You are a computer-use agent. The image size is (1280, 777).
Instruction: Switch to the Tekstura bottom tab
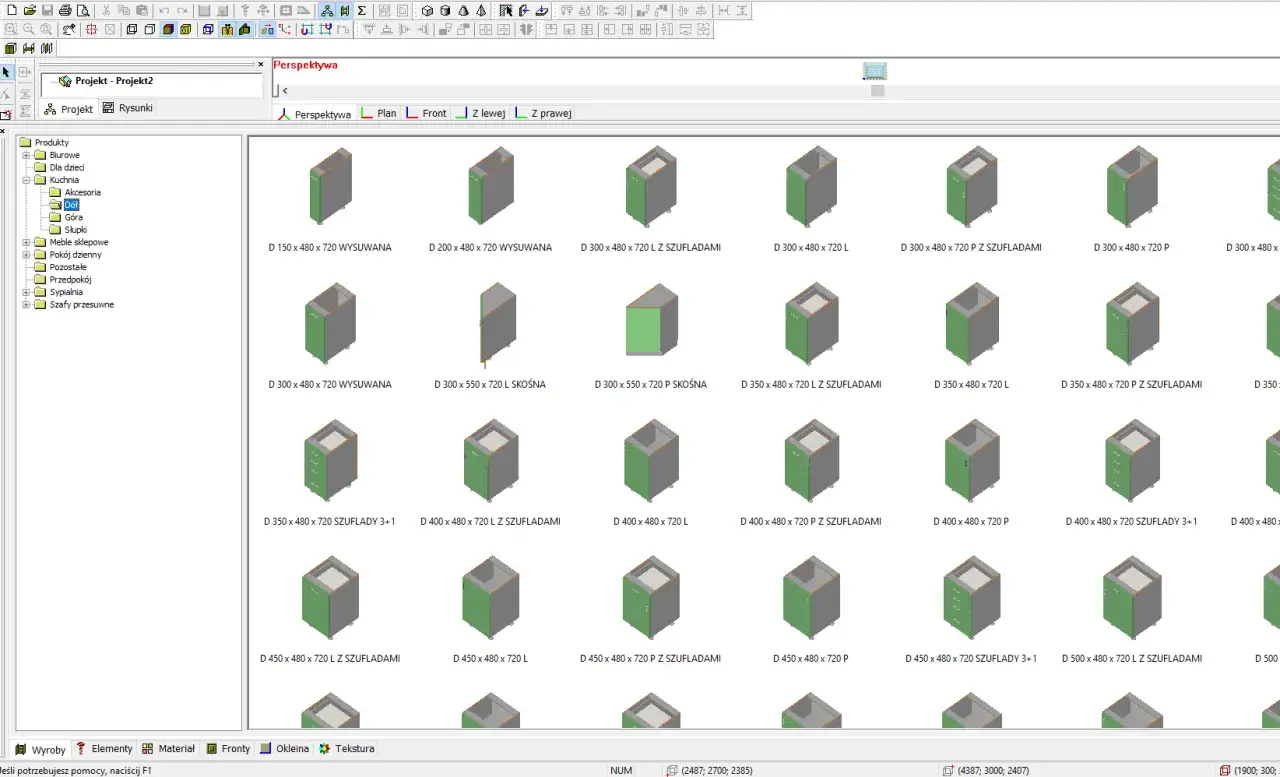(x=346, y=748)
